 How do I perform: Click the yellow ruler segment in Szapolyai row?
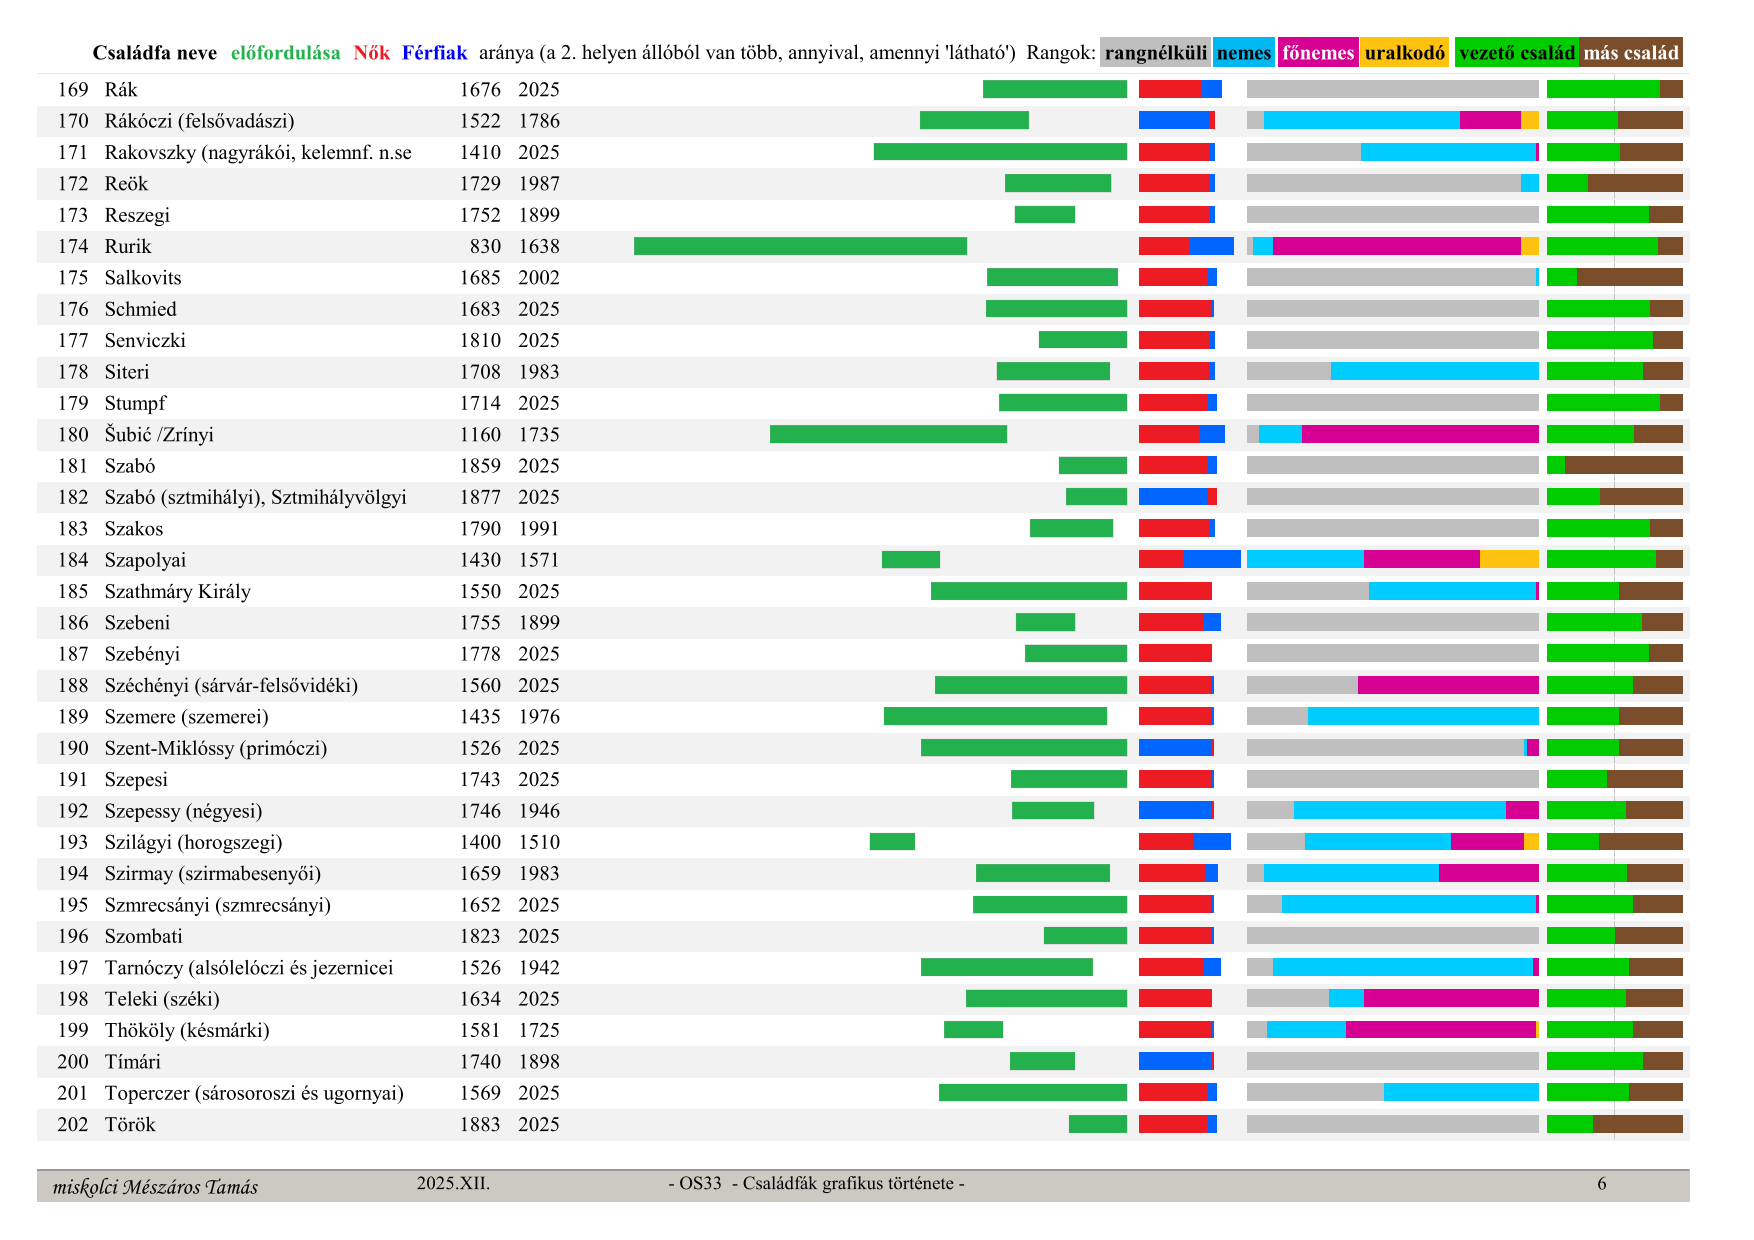pos(1509,560)
